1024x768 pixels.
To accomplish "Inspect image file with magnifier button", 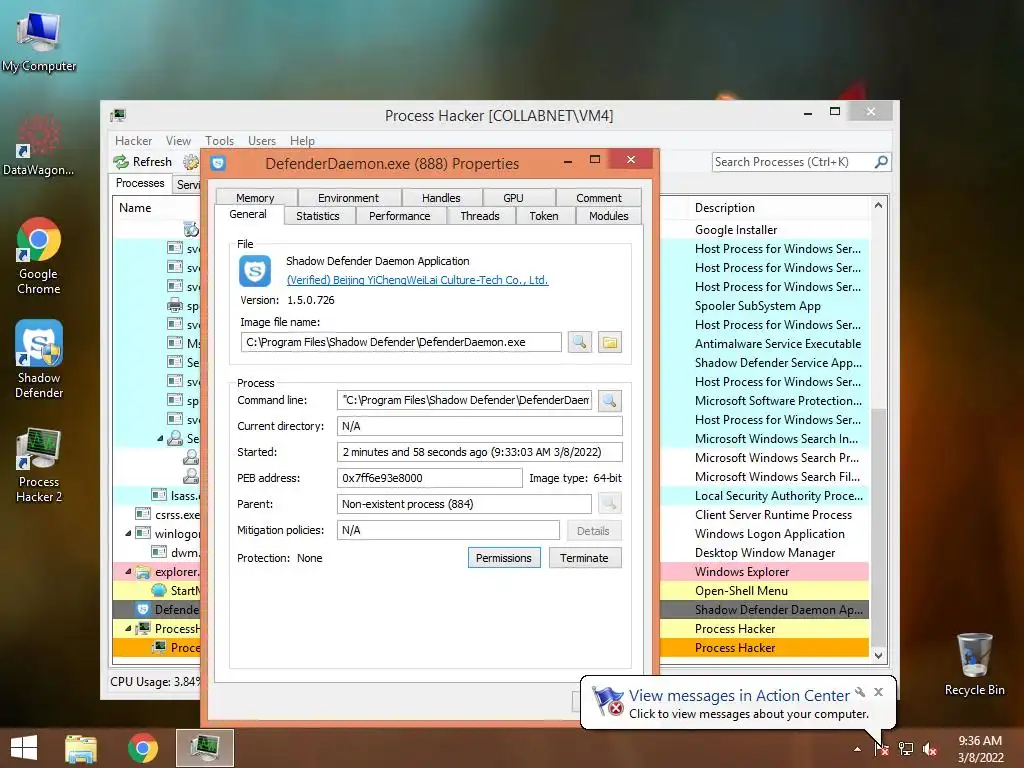I will tap(579, 342).
